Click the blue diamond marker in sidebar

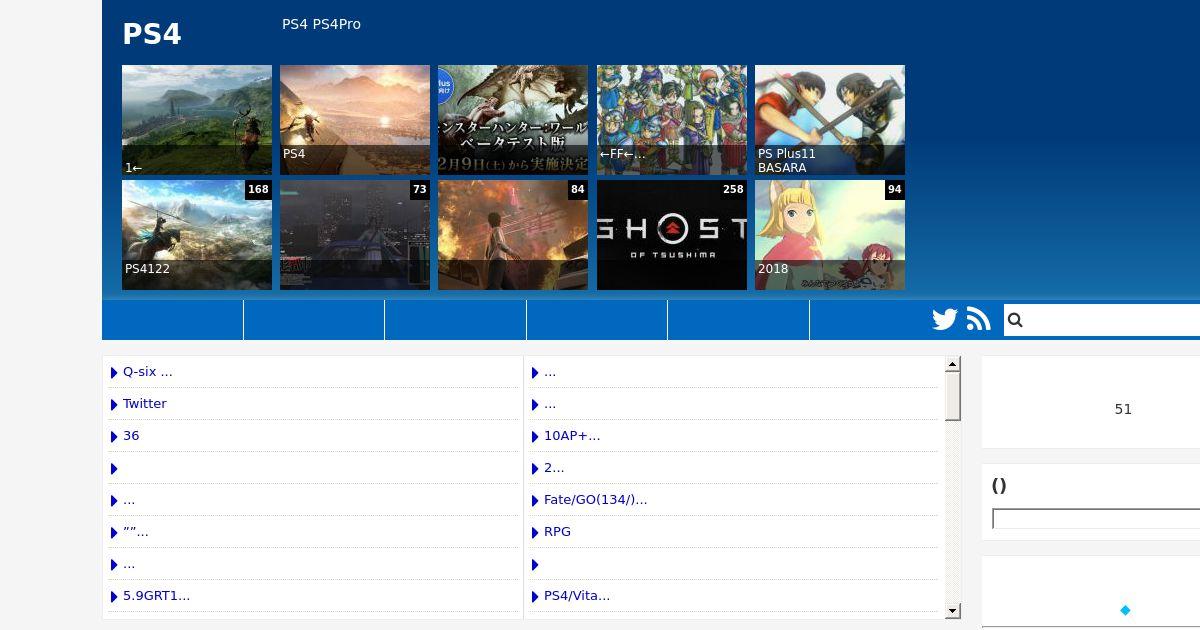[1125, 610]
